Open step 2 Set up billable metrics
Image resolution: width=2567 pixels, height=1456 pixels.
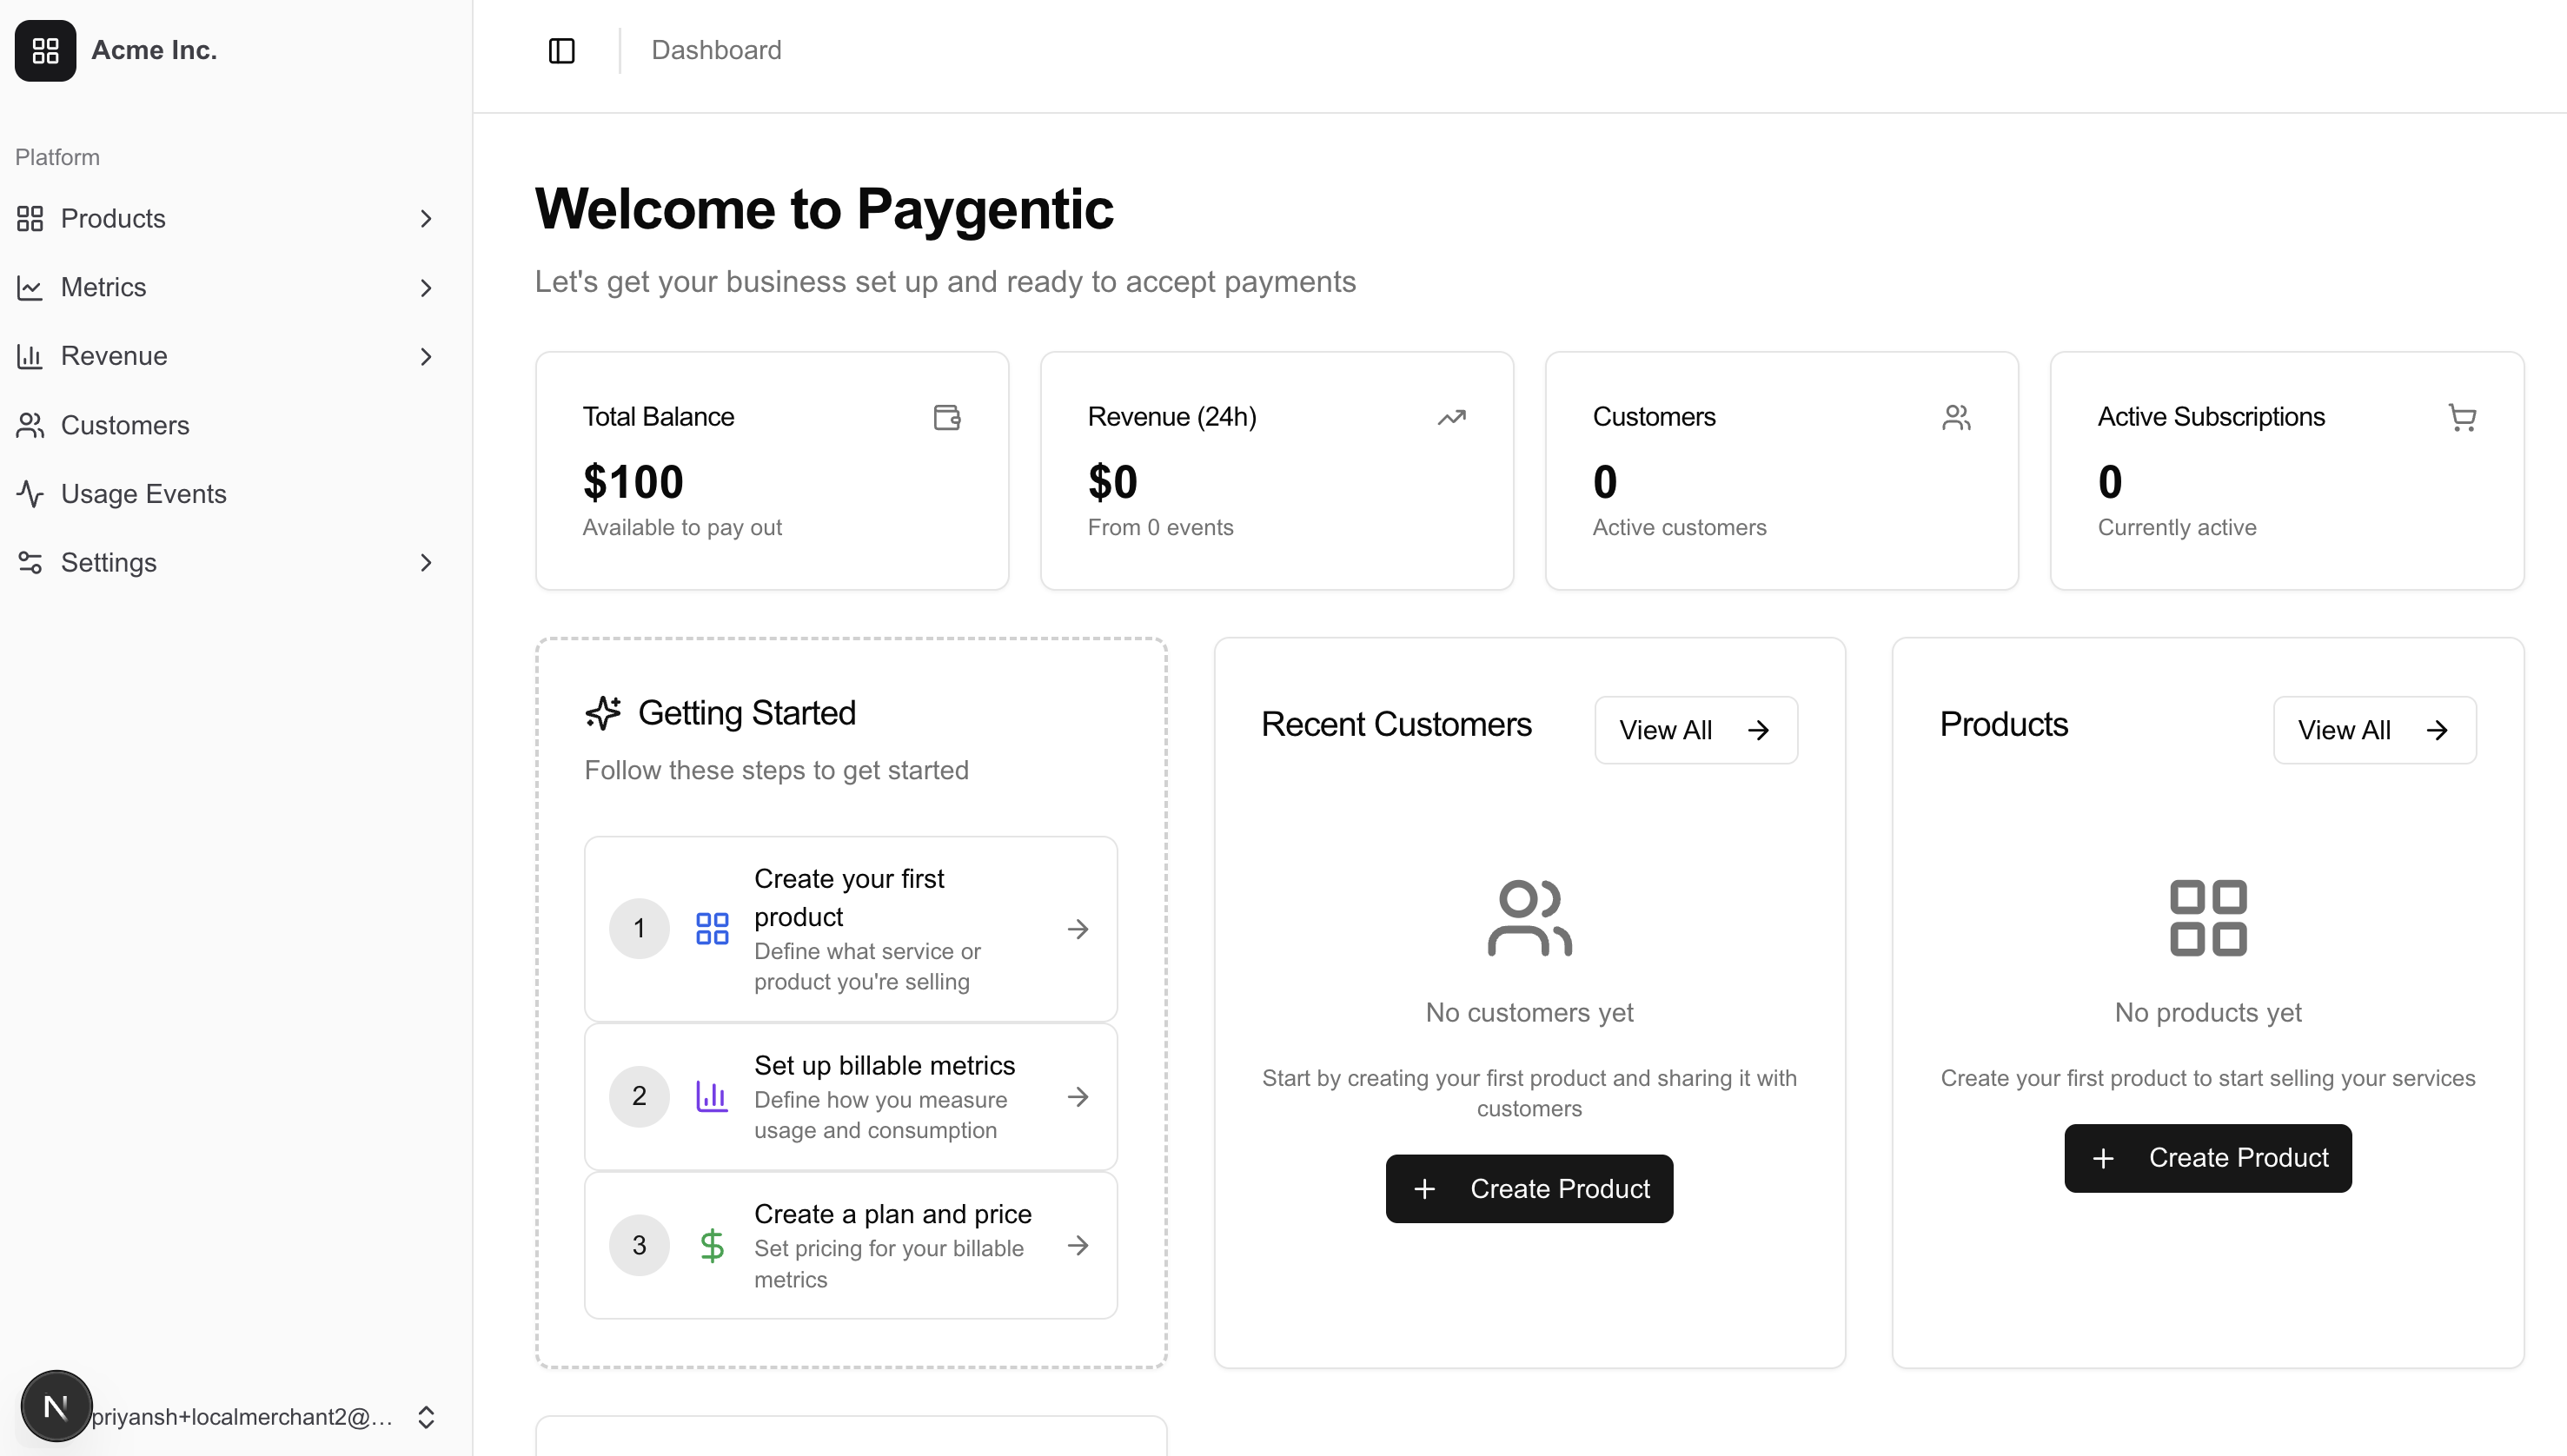850,1096
